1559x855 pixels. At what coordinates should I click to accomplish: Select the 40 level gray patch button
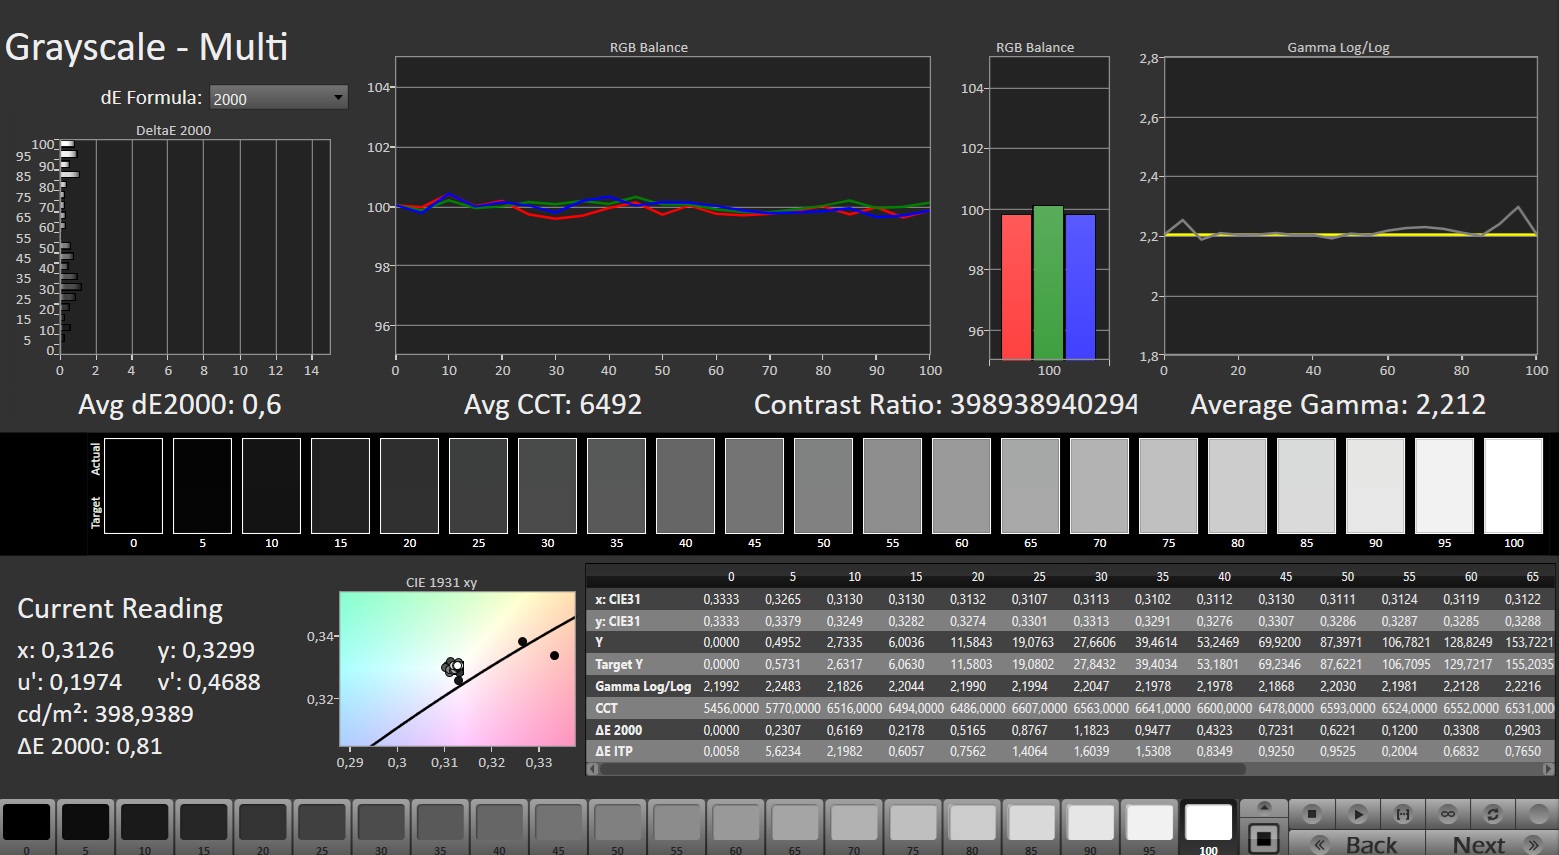(x=499, y=826)
